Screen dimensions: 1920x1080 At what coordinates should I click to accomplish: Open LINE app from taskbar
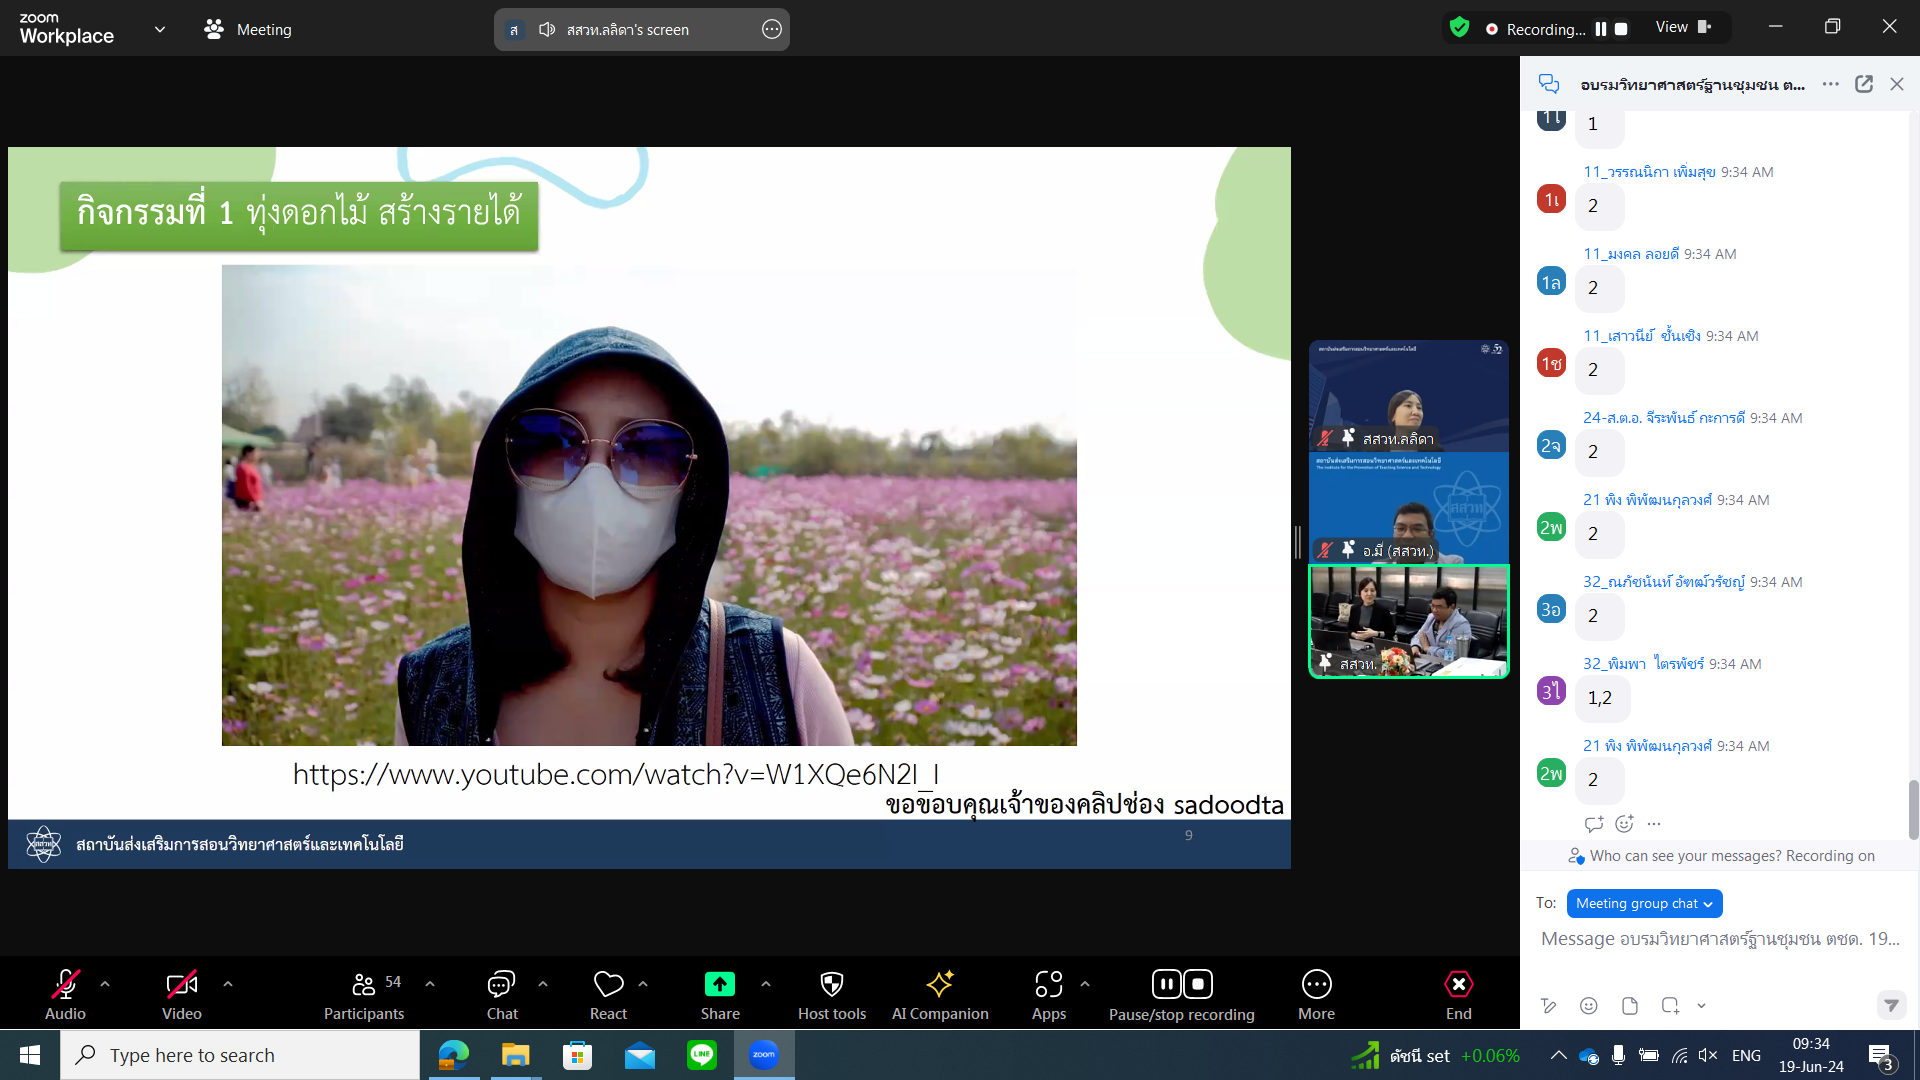(x=702, y=1055)
